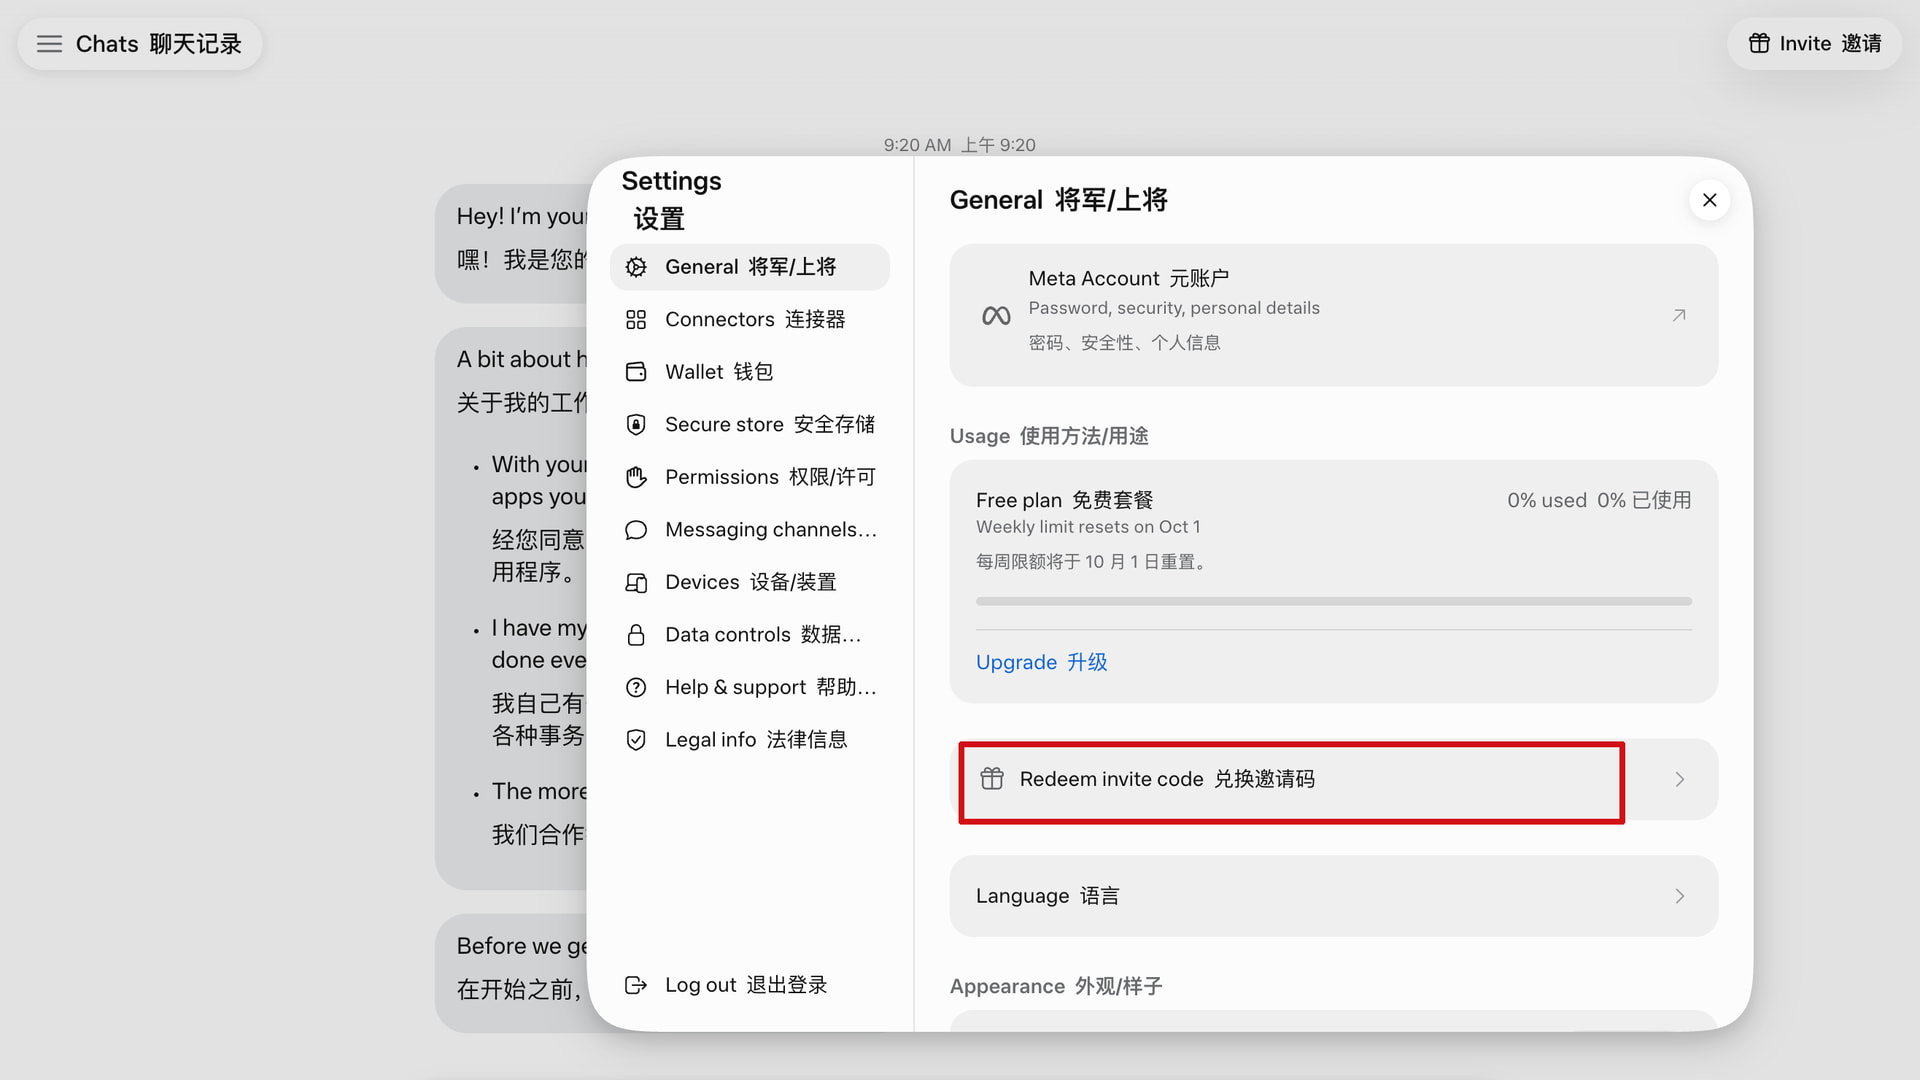Click the Messaging channels speech bubble icon
This screenshot has height=1080, width=1920.
pos(636,530)
